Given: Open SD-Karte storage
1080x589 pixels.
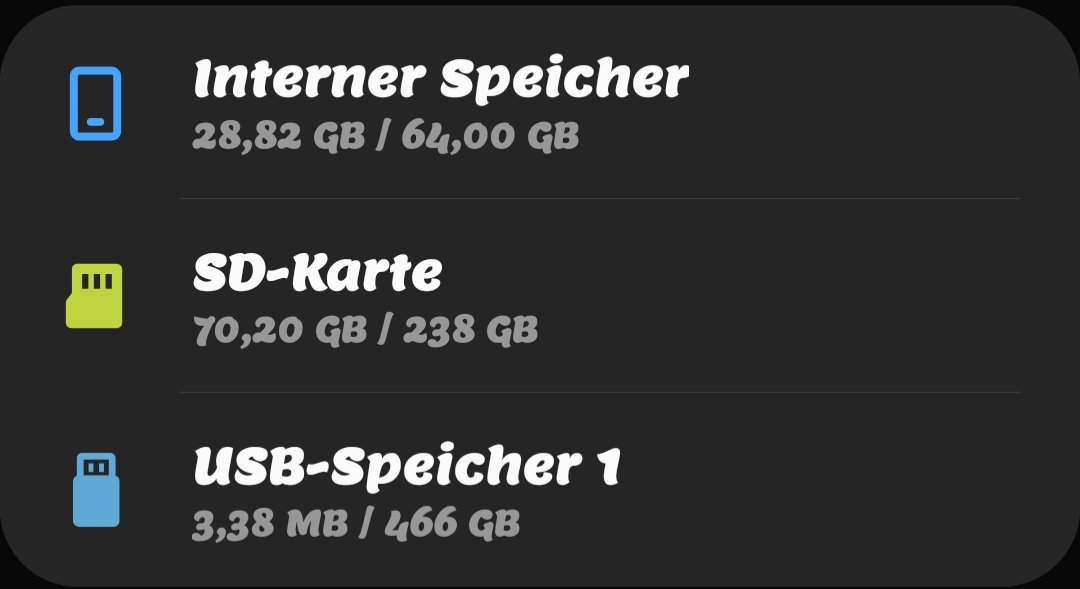Looking at the screenshot, I should click(x=540, y=296).
